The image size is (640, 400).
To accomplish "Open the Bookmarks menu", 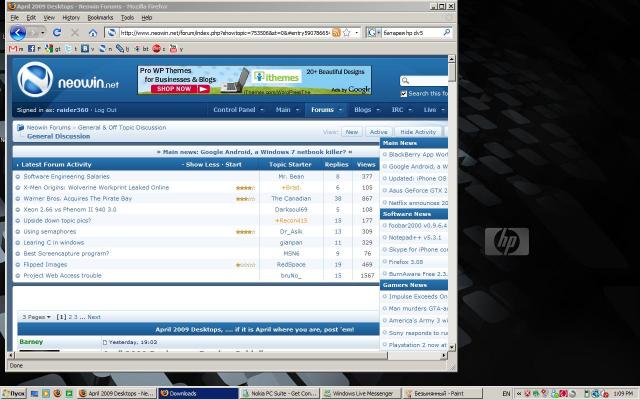I will pyautogui.click(x=100, y=18).
